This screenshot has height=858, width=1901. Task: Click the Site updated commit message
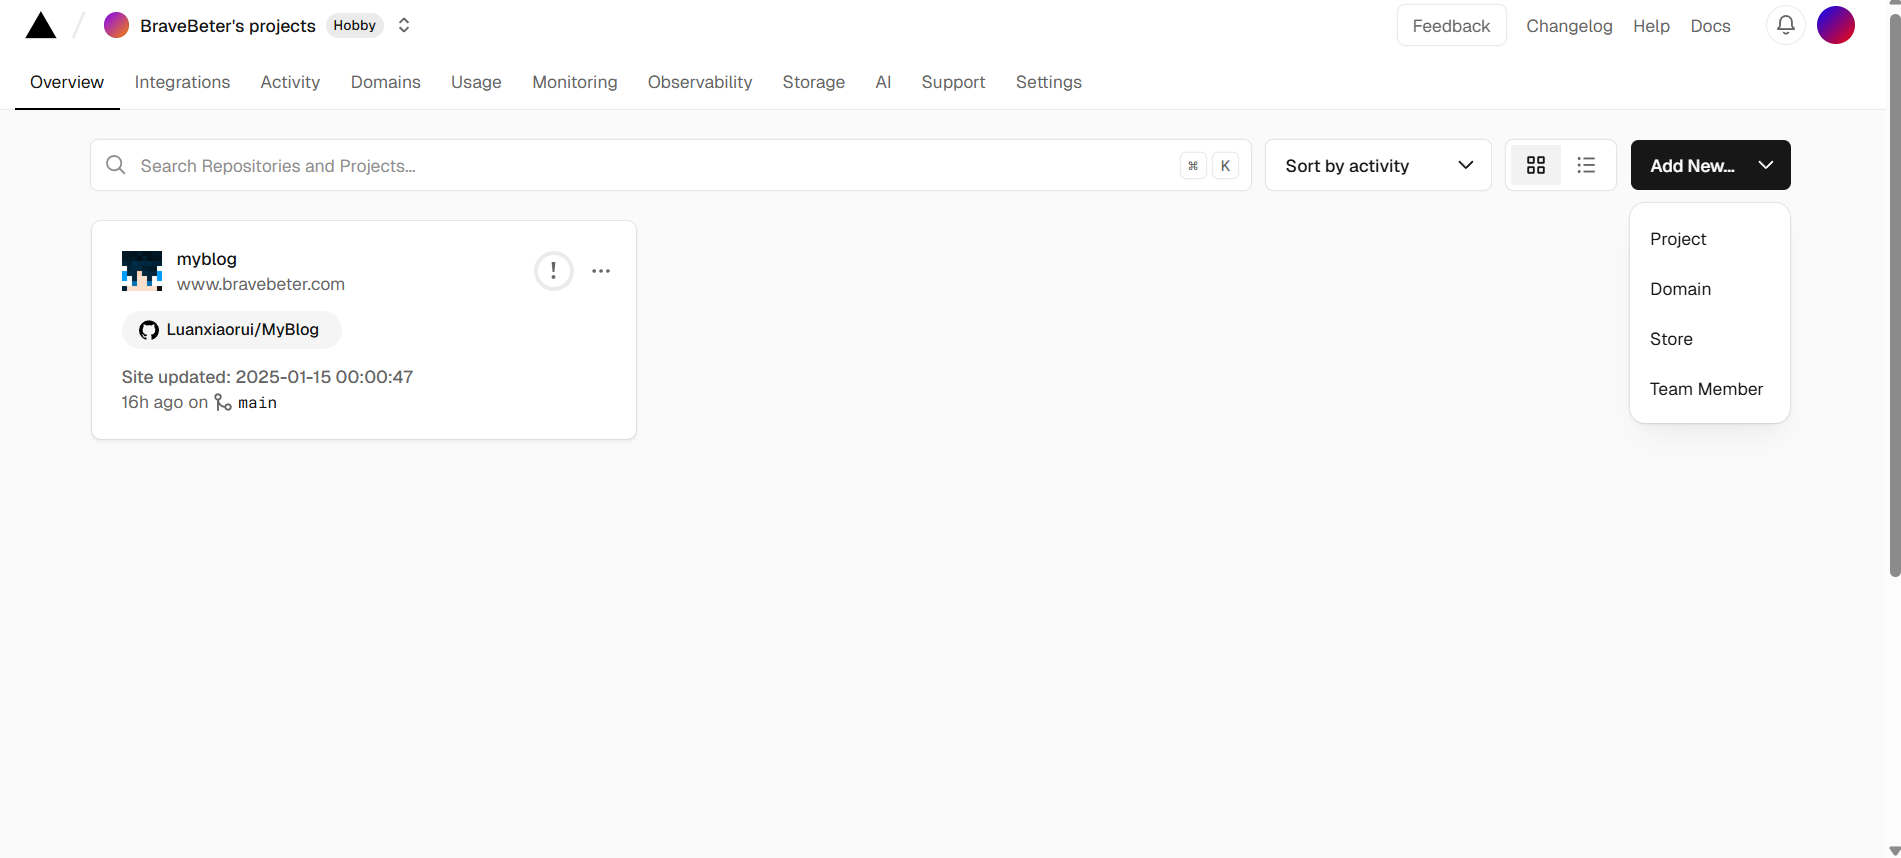tap(267, 377)
